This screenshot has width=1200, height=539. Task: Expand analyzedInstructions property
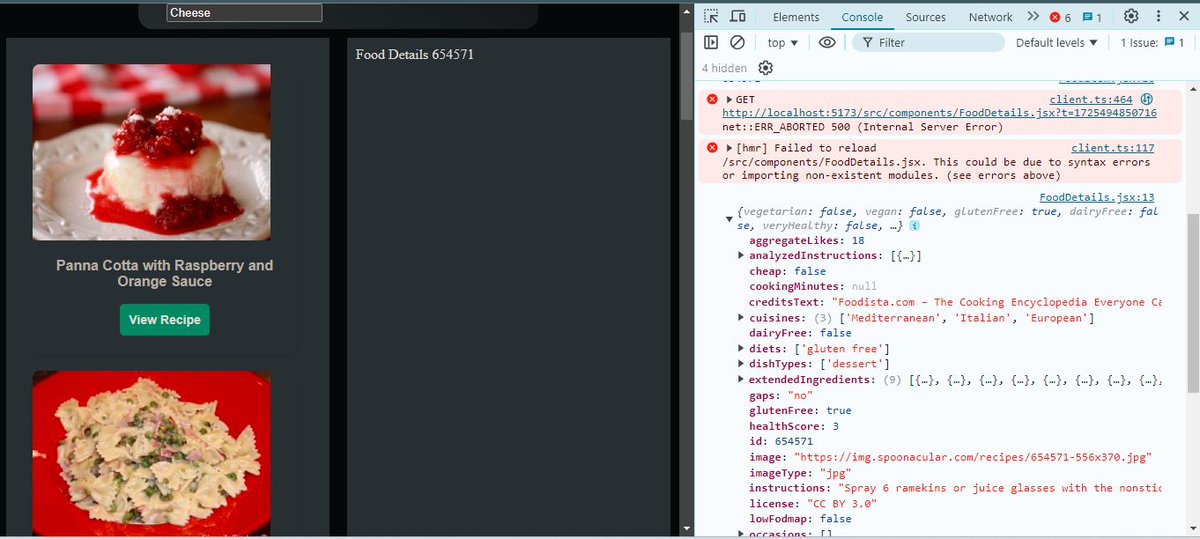[x=740, y=256]
